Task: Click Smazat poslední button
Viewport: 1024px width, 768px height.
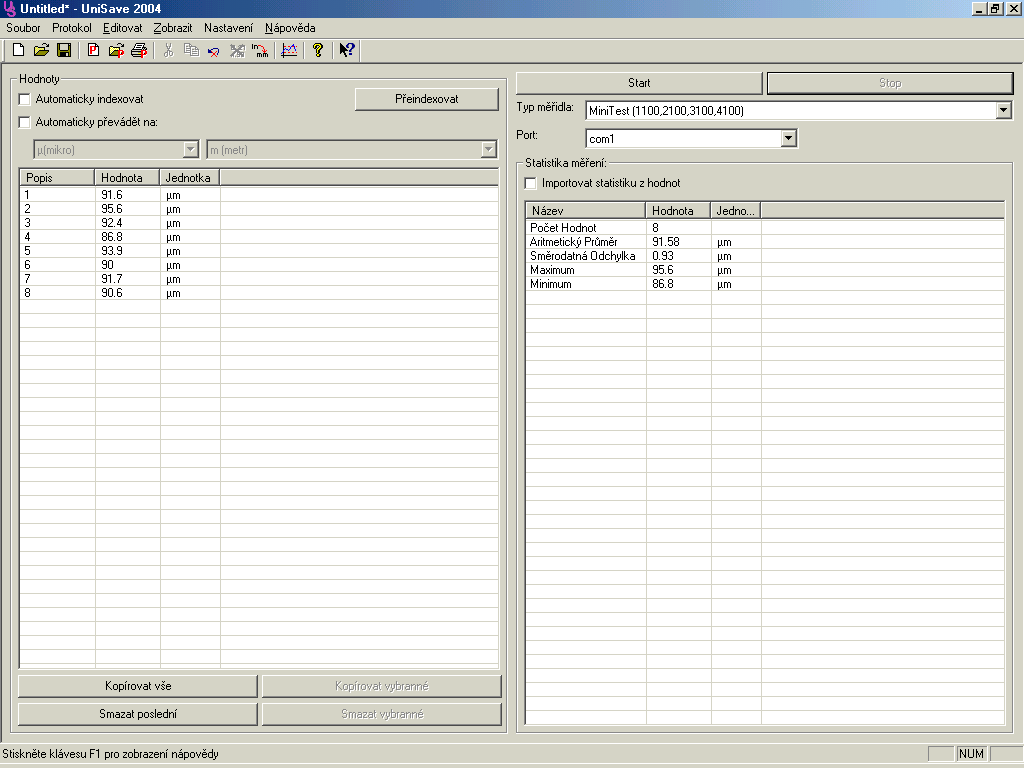Action: pos(138,714)
